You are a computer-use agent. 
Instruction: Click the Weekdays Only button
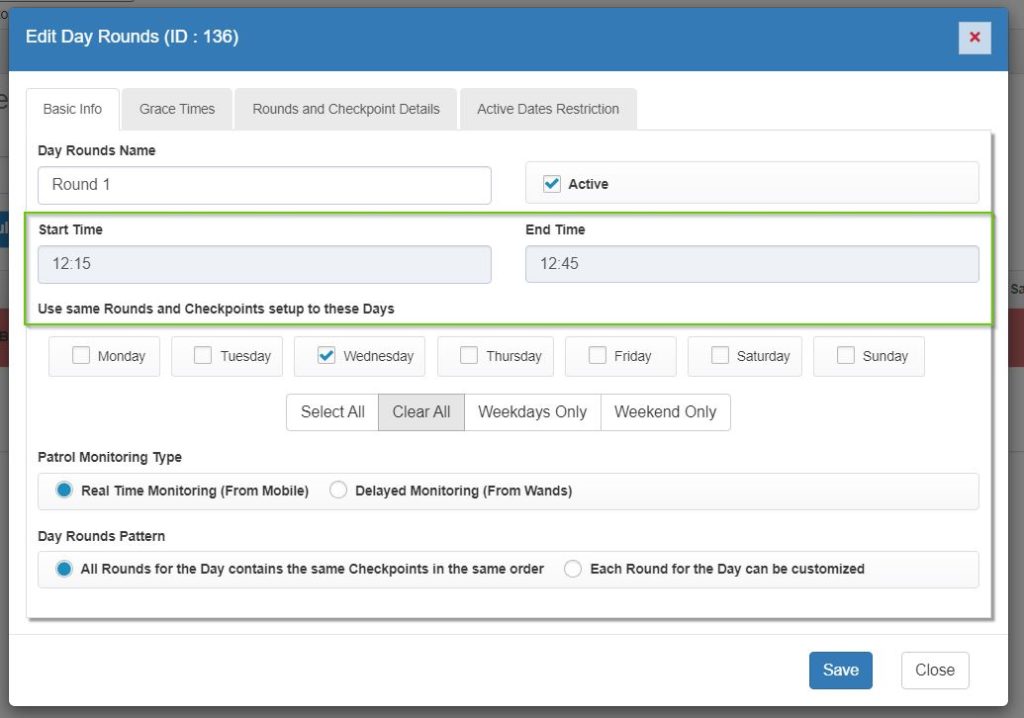coord(532,412)
